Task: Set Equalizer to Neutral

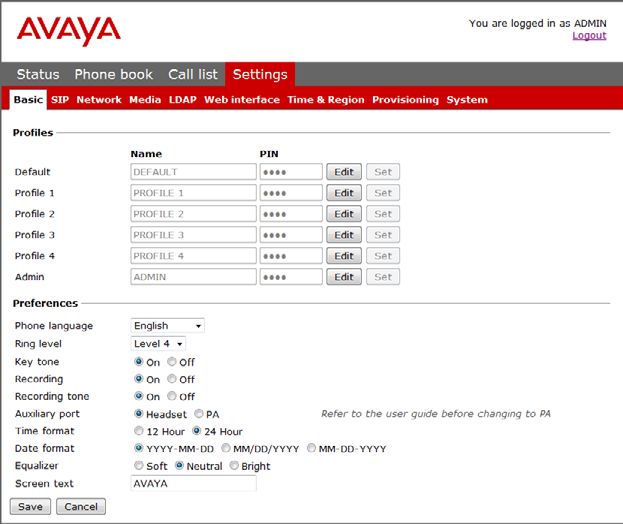Action: point(180,466)
